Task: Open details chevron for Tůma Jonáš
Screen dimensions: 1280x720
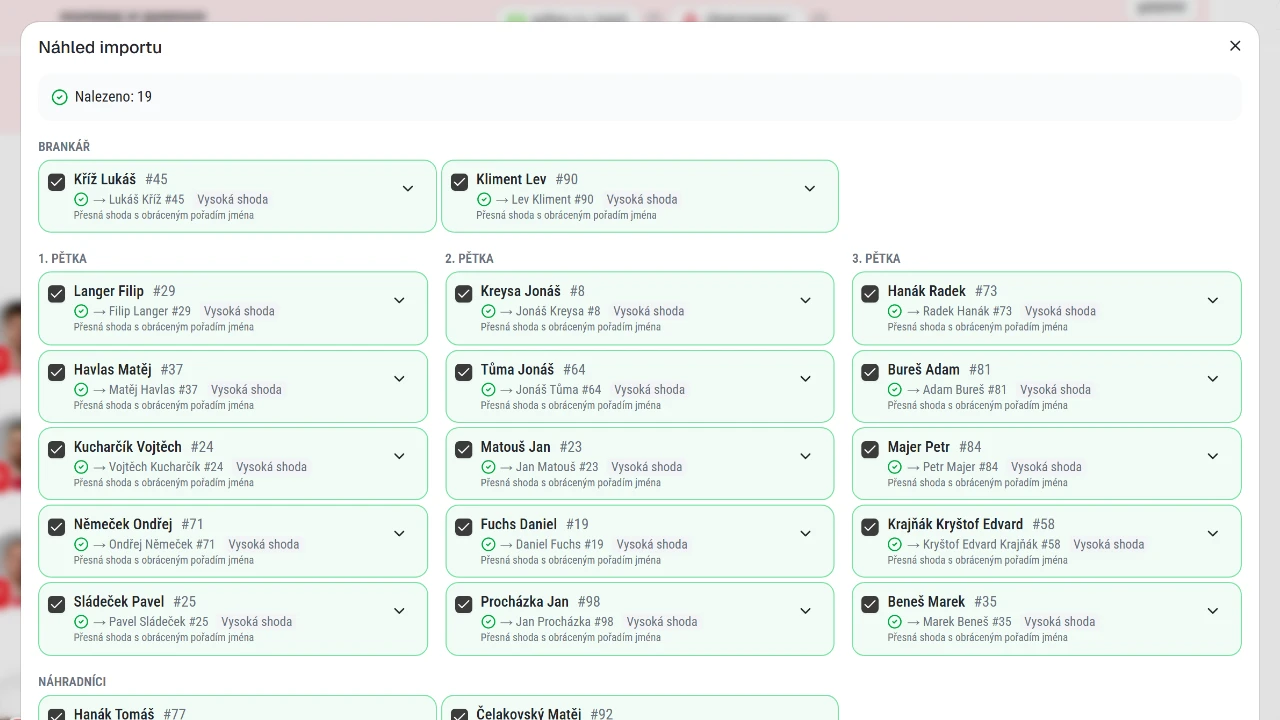Action: click(x=806, y=378)
